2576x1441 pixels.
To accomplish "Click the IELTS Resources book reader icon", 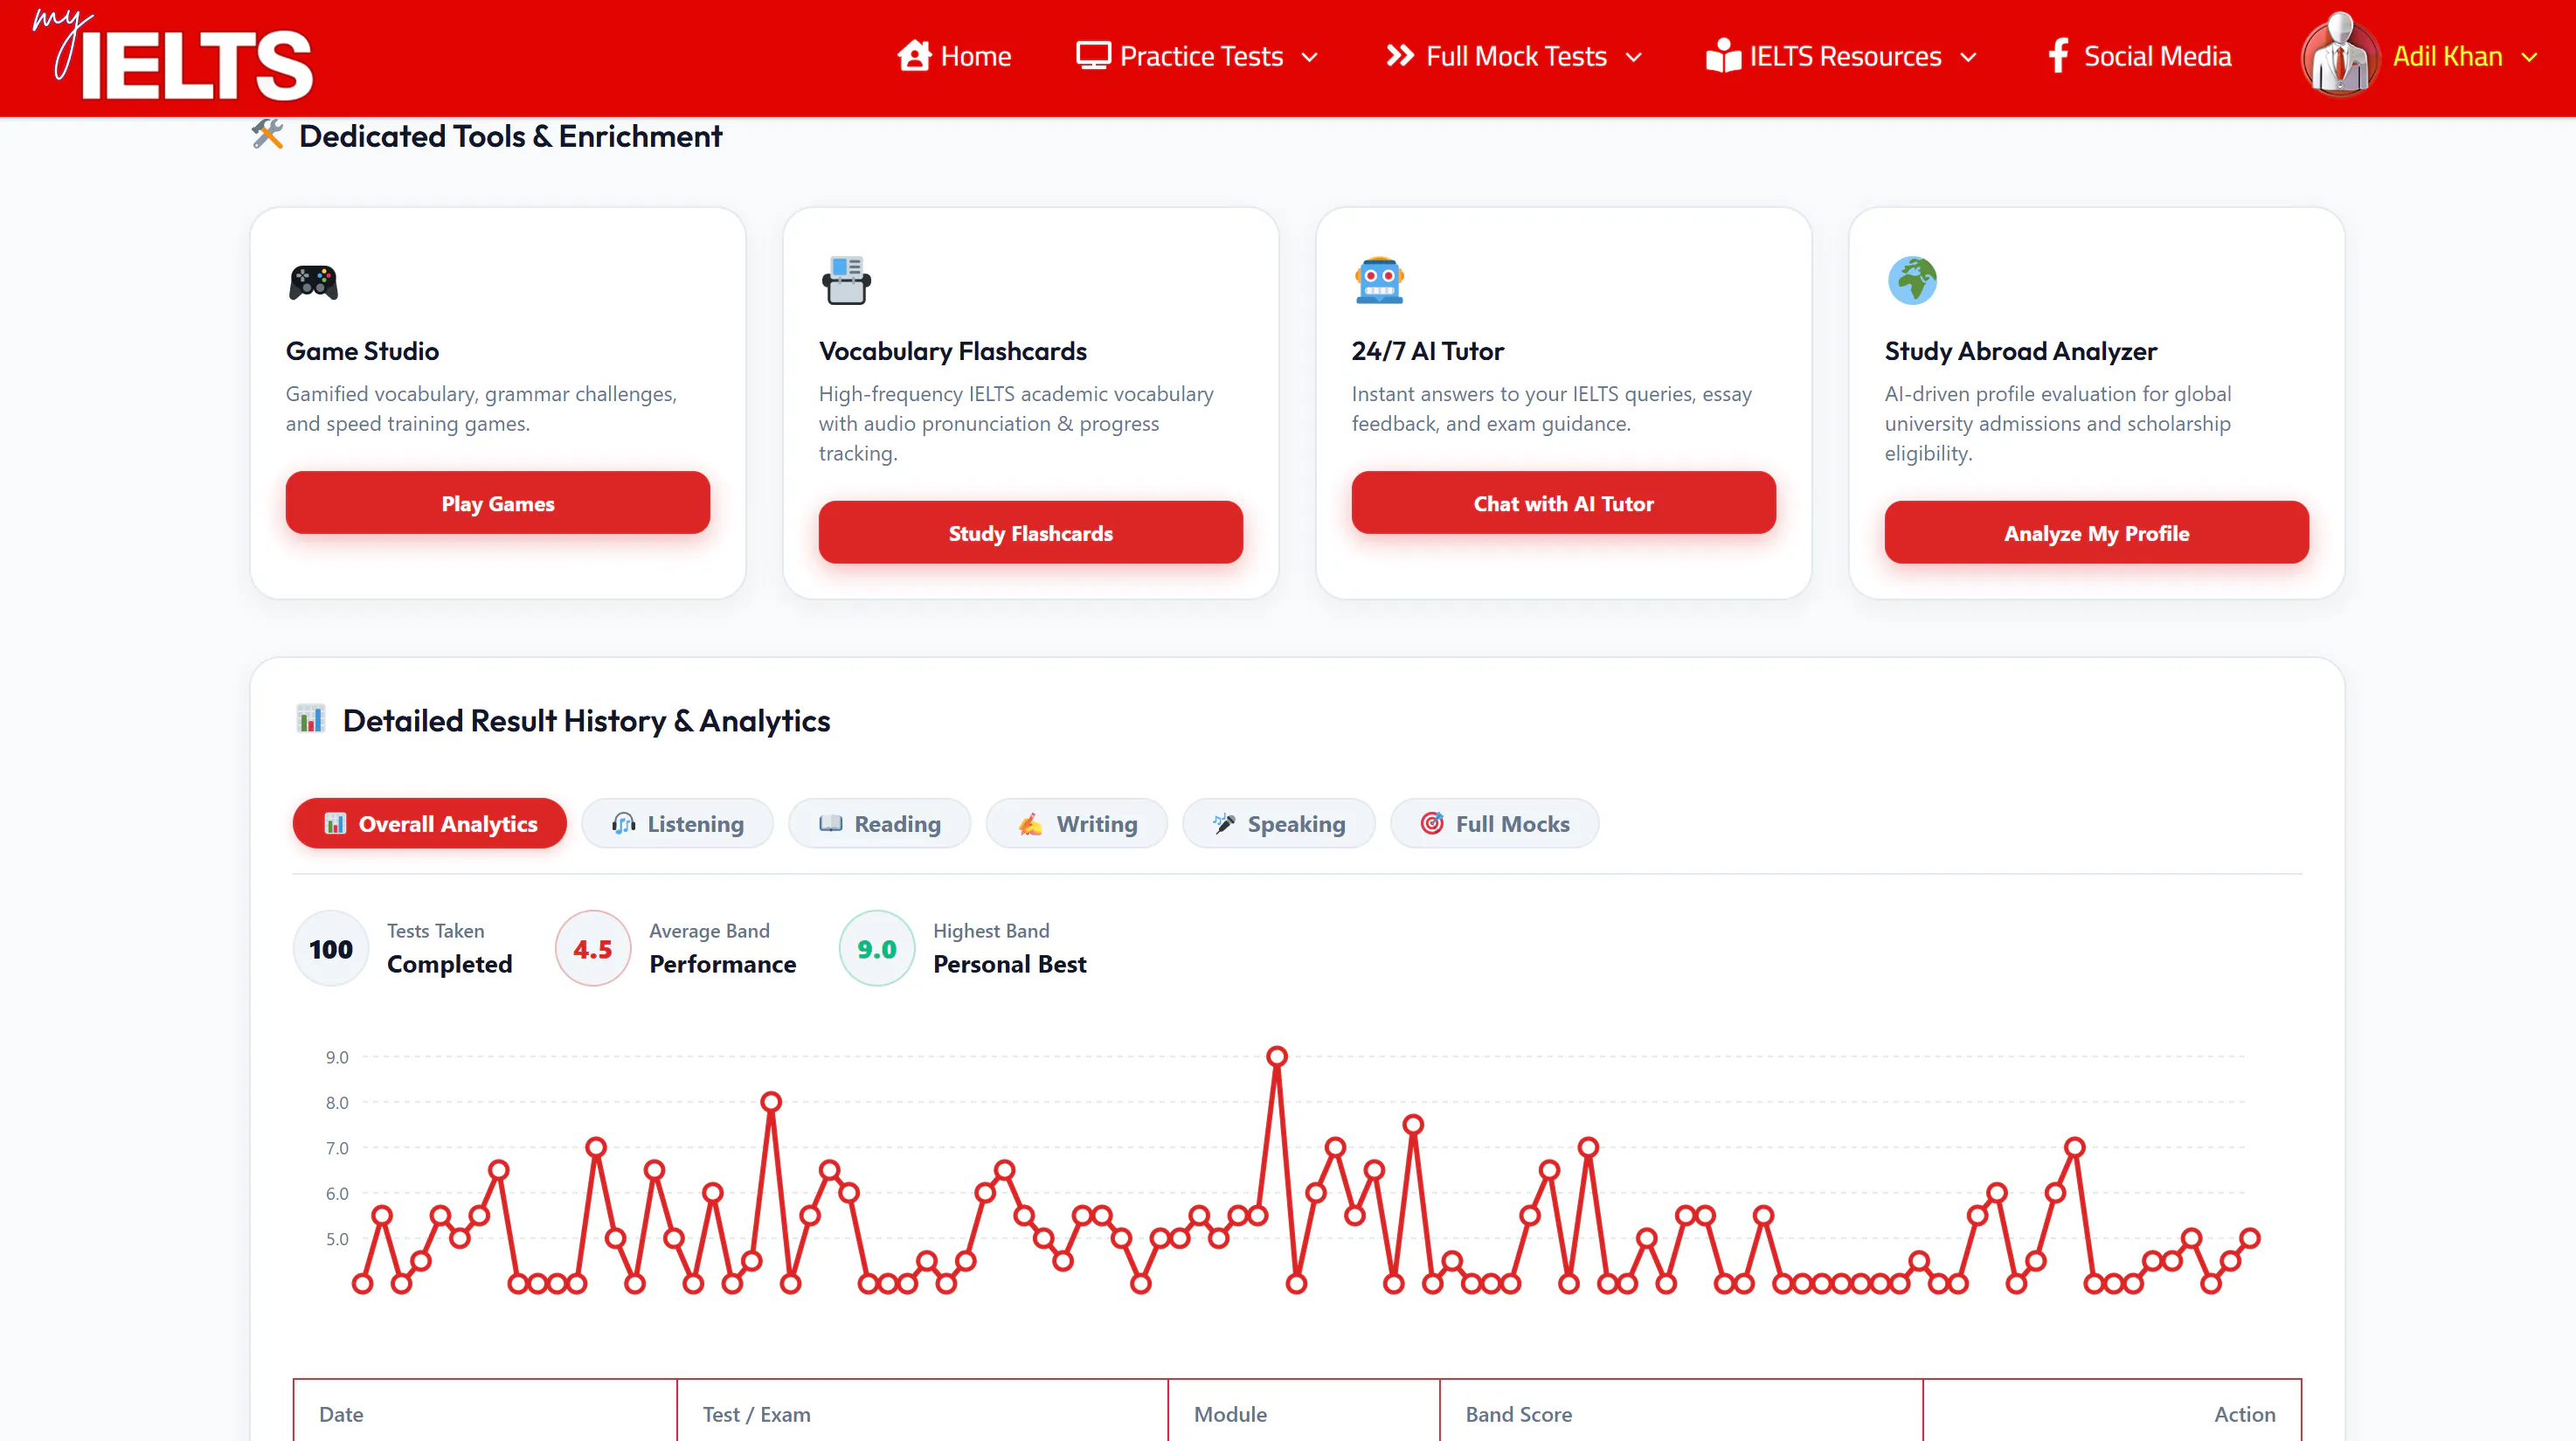I will [1723, 56].
